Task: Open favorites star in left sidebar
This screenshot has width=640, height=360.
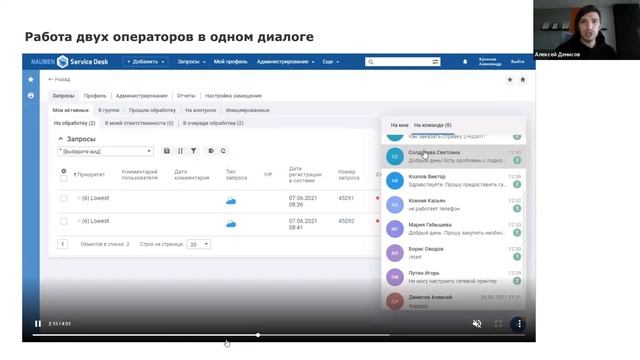Action: click(x=31, y=79)
